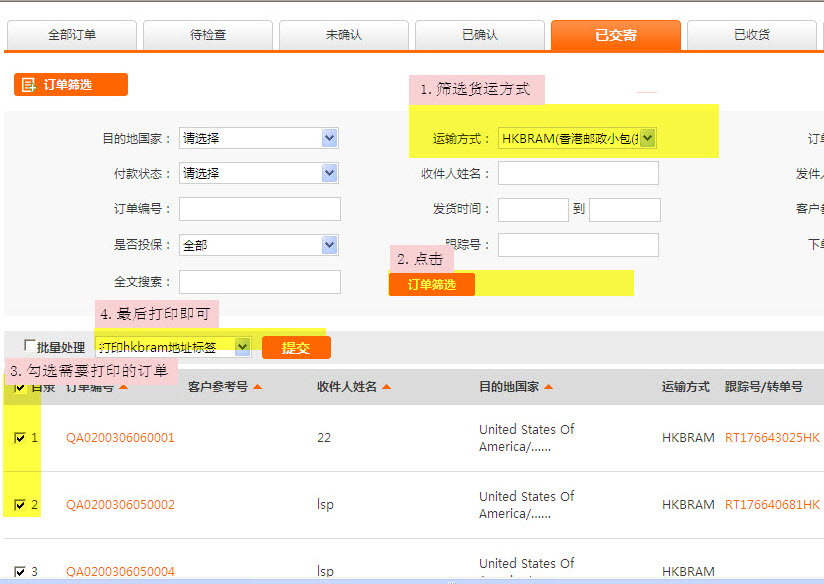Viewport: 824px width, 584px height.
Task: Toggle the 批量处理 checkbox
Action: tap(29, 347)
